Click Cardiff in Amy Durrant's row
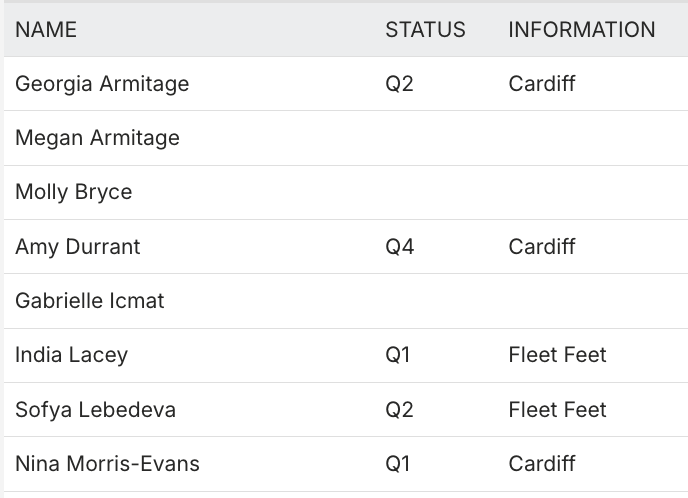The image size is (688, 498). (x=542, y=247)
